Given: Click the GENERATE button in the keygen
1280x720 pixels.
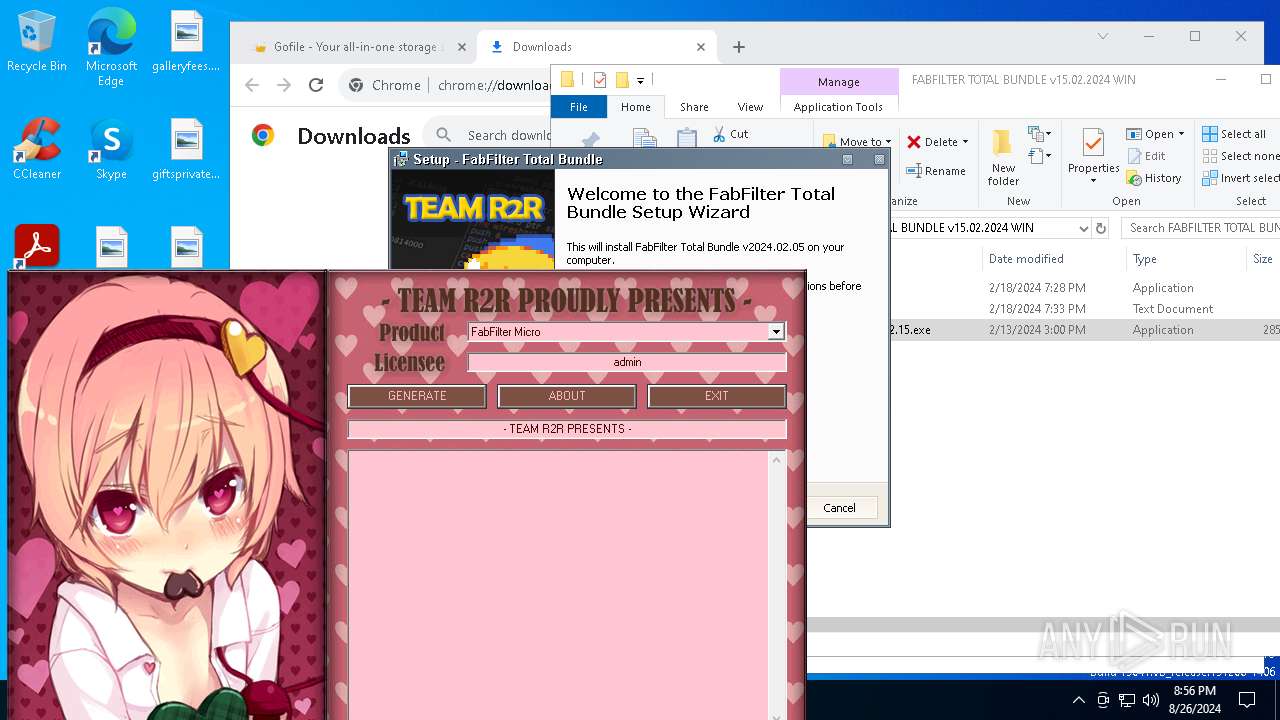Looking at the screenshot, I should click(x=417, y=396).
